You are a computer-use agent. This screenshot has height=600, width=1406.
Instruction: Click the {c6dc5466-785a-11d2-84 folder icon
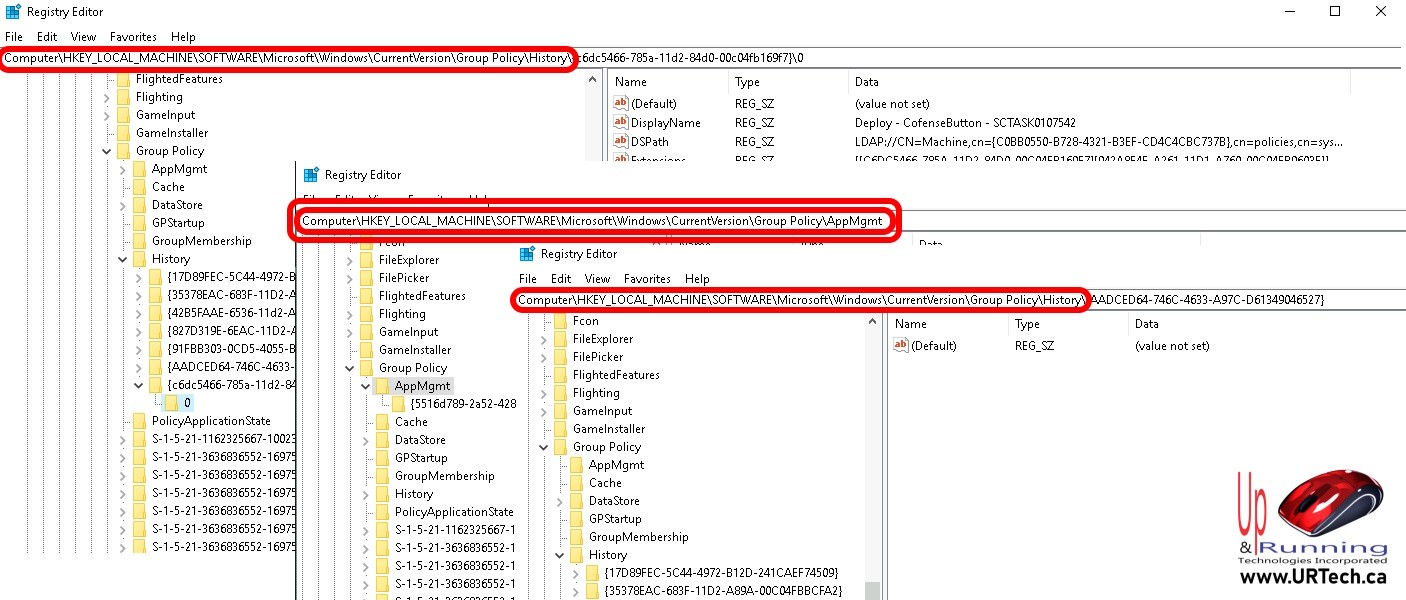[x=156, y=385]
